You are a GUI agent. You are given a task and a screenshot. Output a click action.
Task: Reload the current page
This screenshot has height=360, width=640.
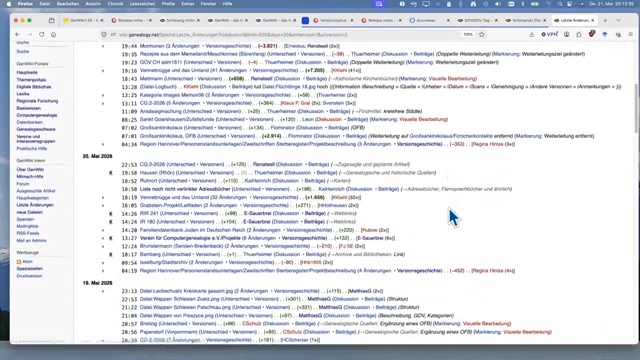(x=42, y=35)
